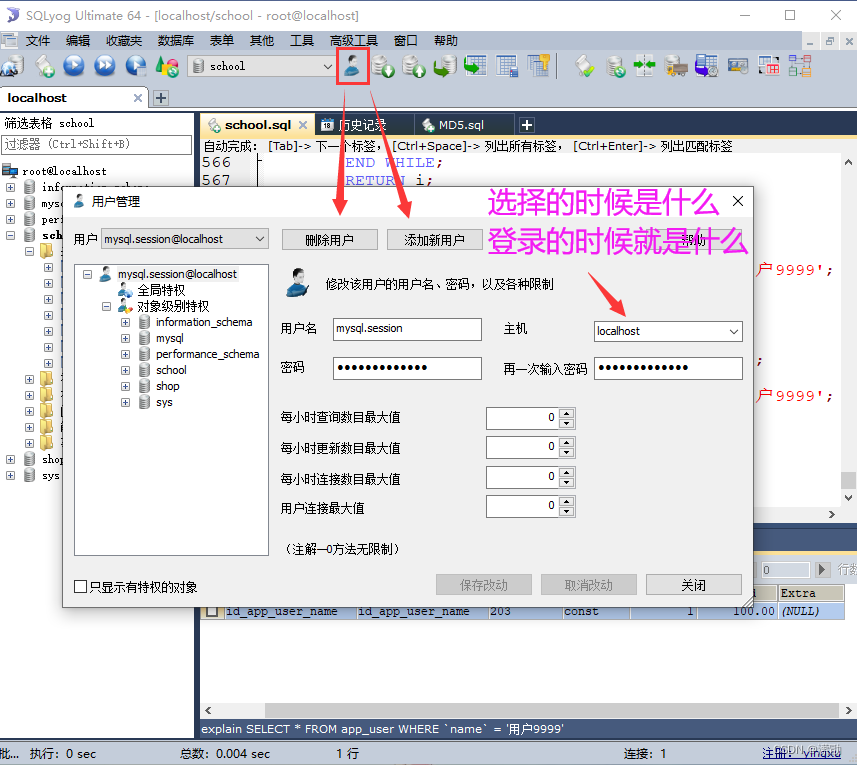Close the school.sql tab
Image resolution: width=857 pixels, height=765 pixels.
(303, 125)
